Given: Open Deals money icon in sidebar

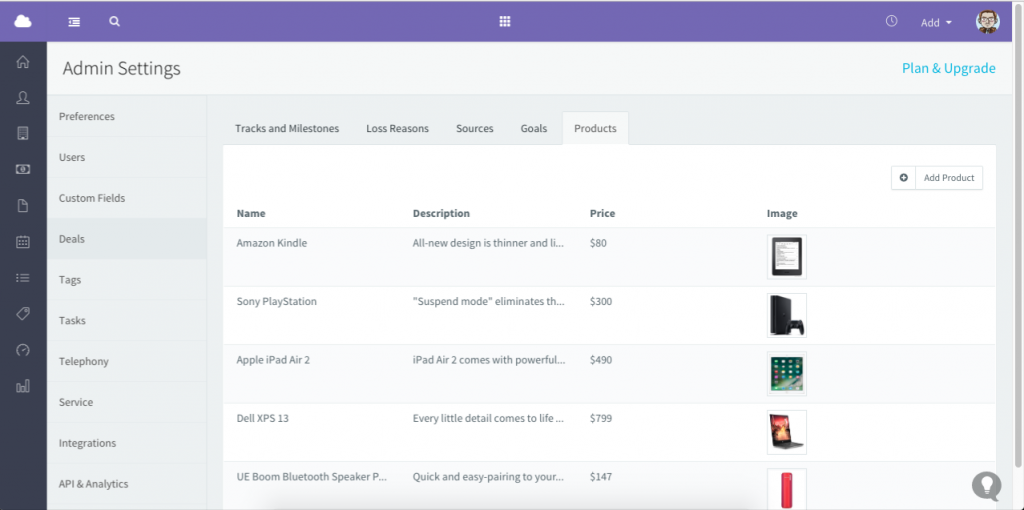Looking at the screenshot, I should point(23,169).
